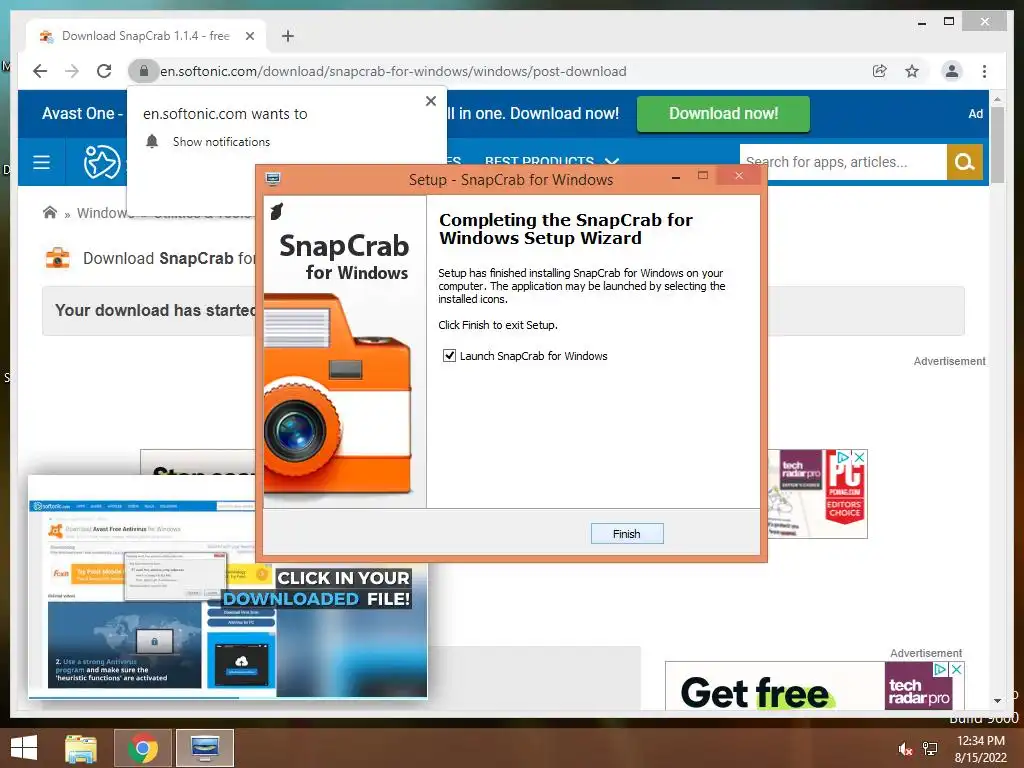Image resolution: width=1024 pixels, height=768 pixels.
Task: Click the Softonic logo icon
Action: [x=102, y=162]
